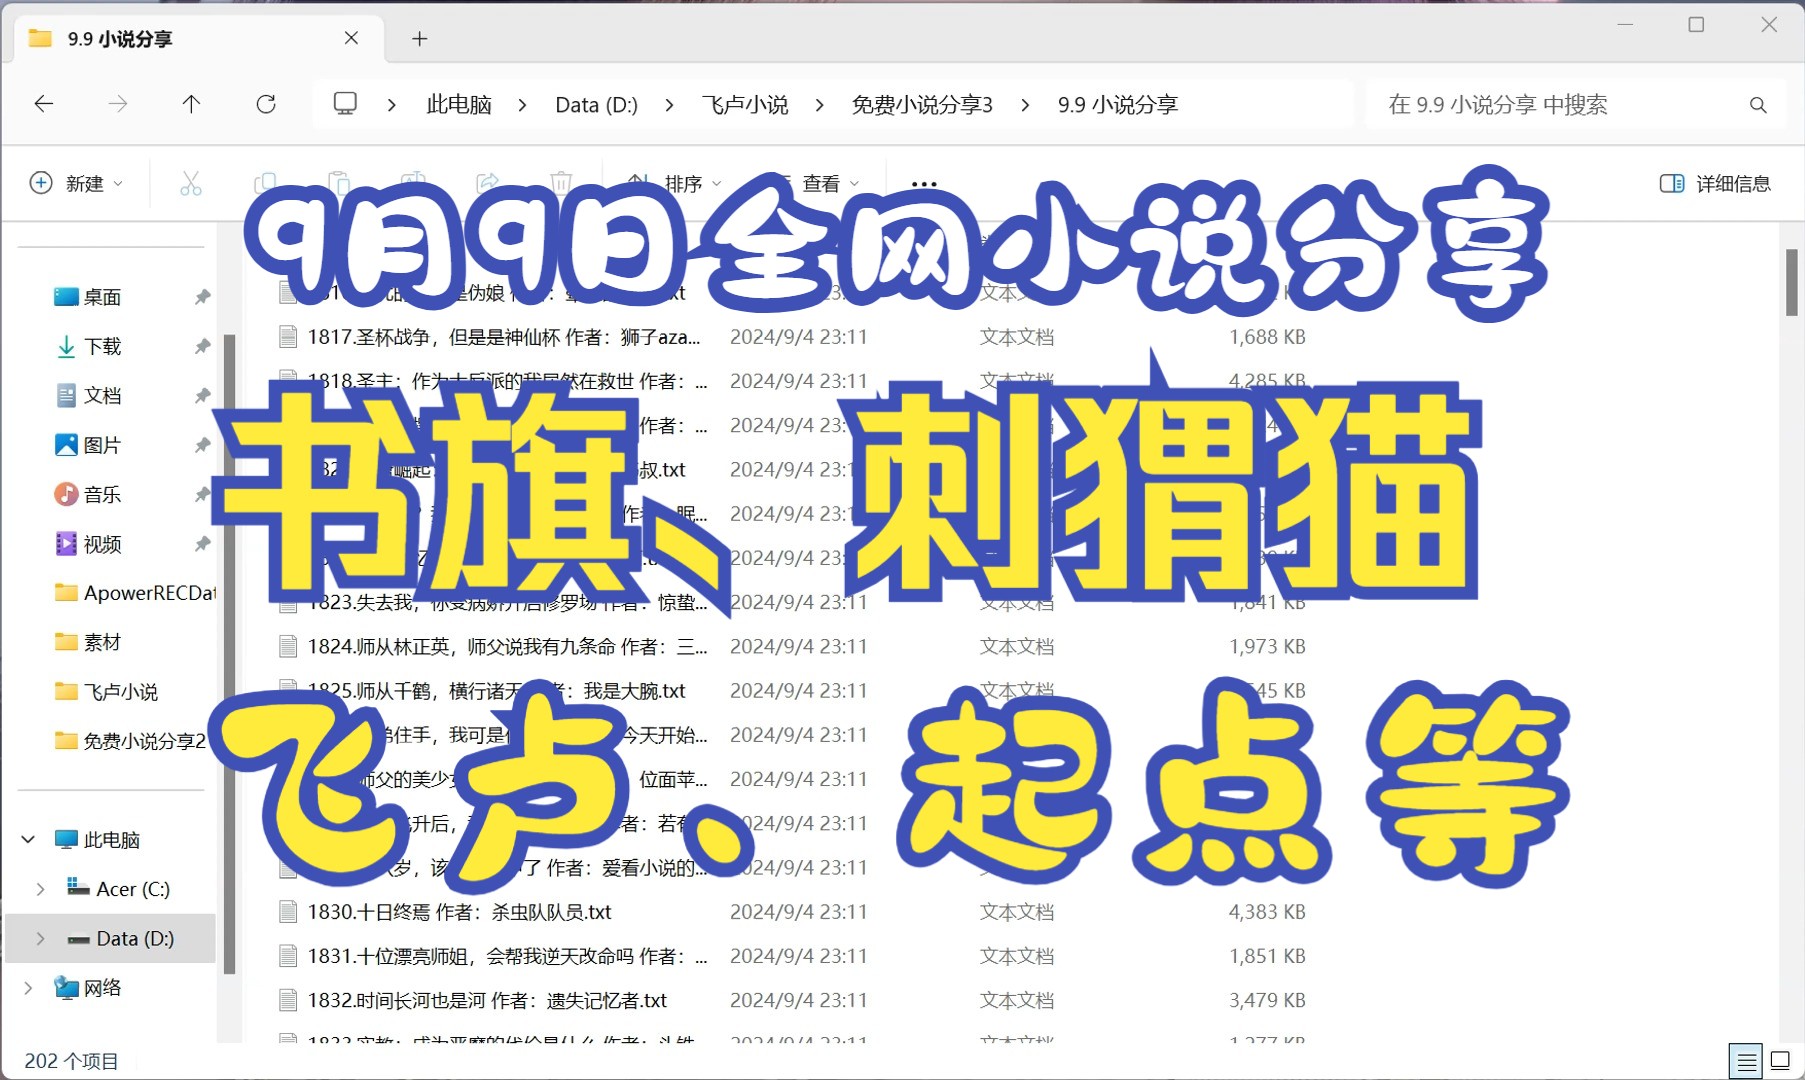The image size is (1805, 1080).
Task: Open the See more ellipsis menu
Action: (x=925, y=184)
